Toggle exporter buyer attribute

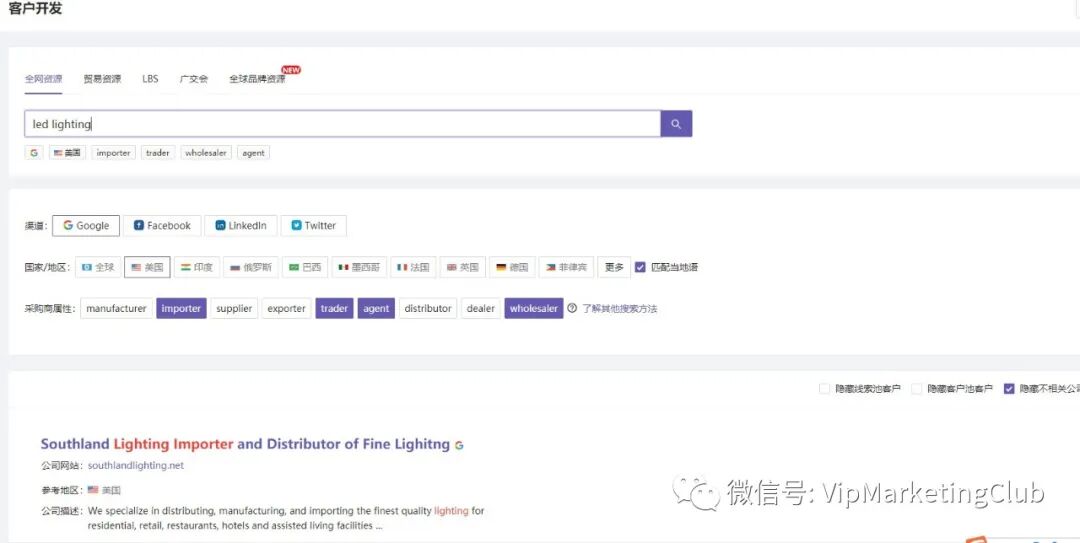coord(287,309)
